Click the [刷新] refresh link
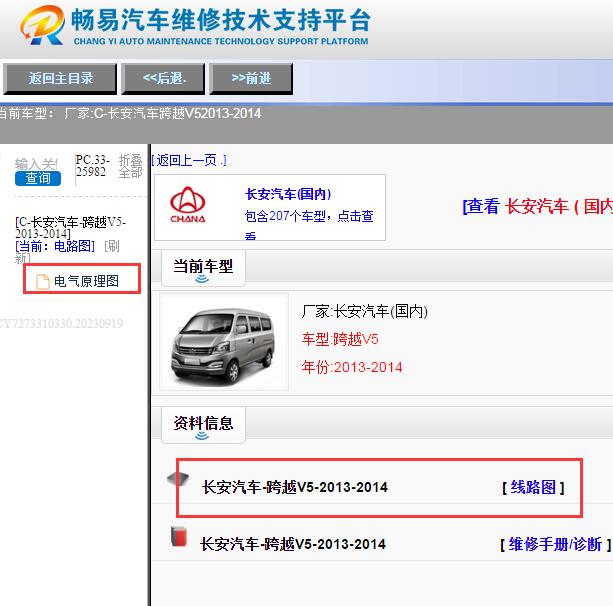This screenshot has width=613, height=606. [x=67, y=252]
